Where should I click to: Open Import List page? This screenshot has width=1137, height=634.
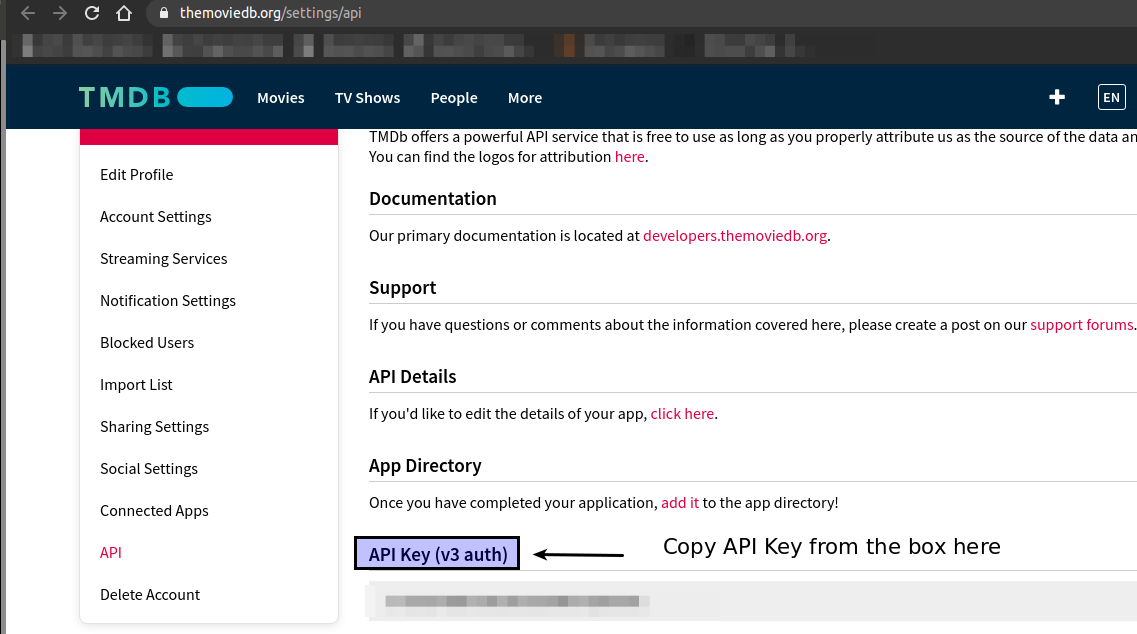(x=136, y=384)
